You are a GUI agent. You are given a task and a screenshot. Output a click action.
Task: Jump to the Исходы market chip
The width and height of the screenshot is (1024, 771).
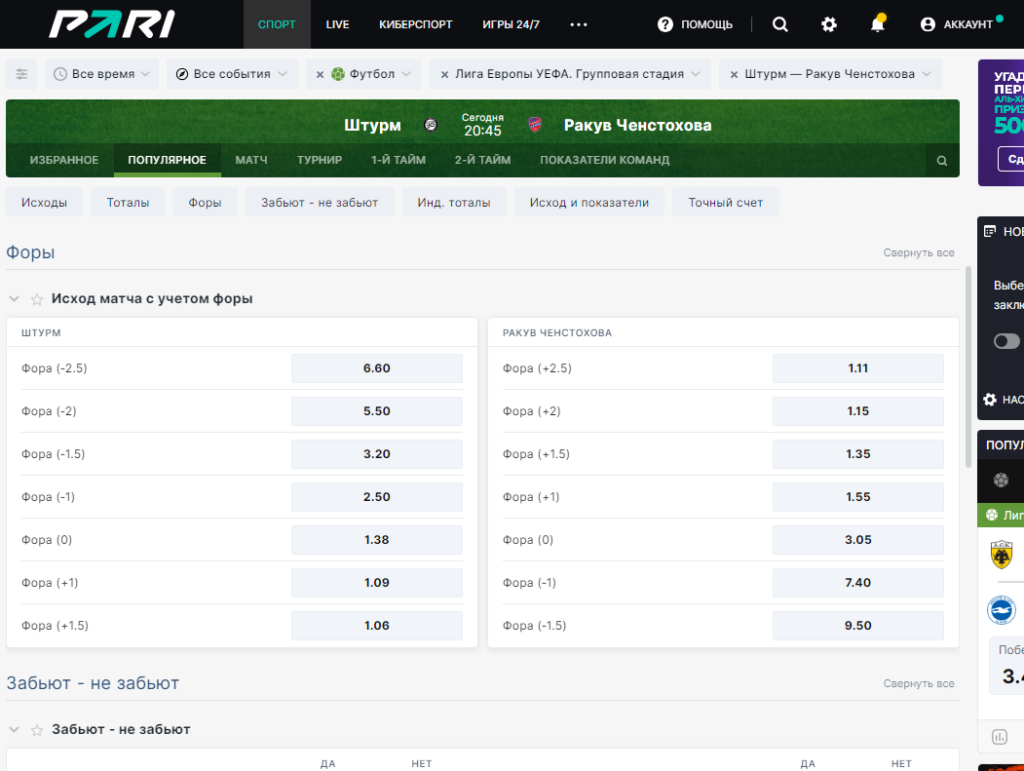[44, 202]
